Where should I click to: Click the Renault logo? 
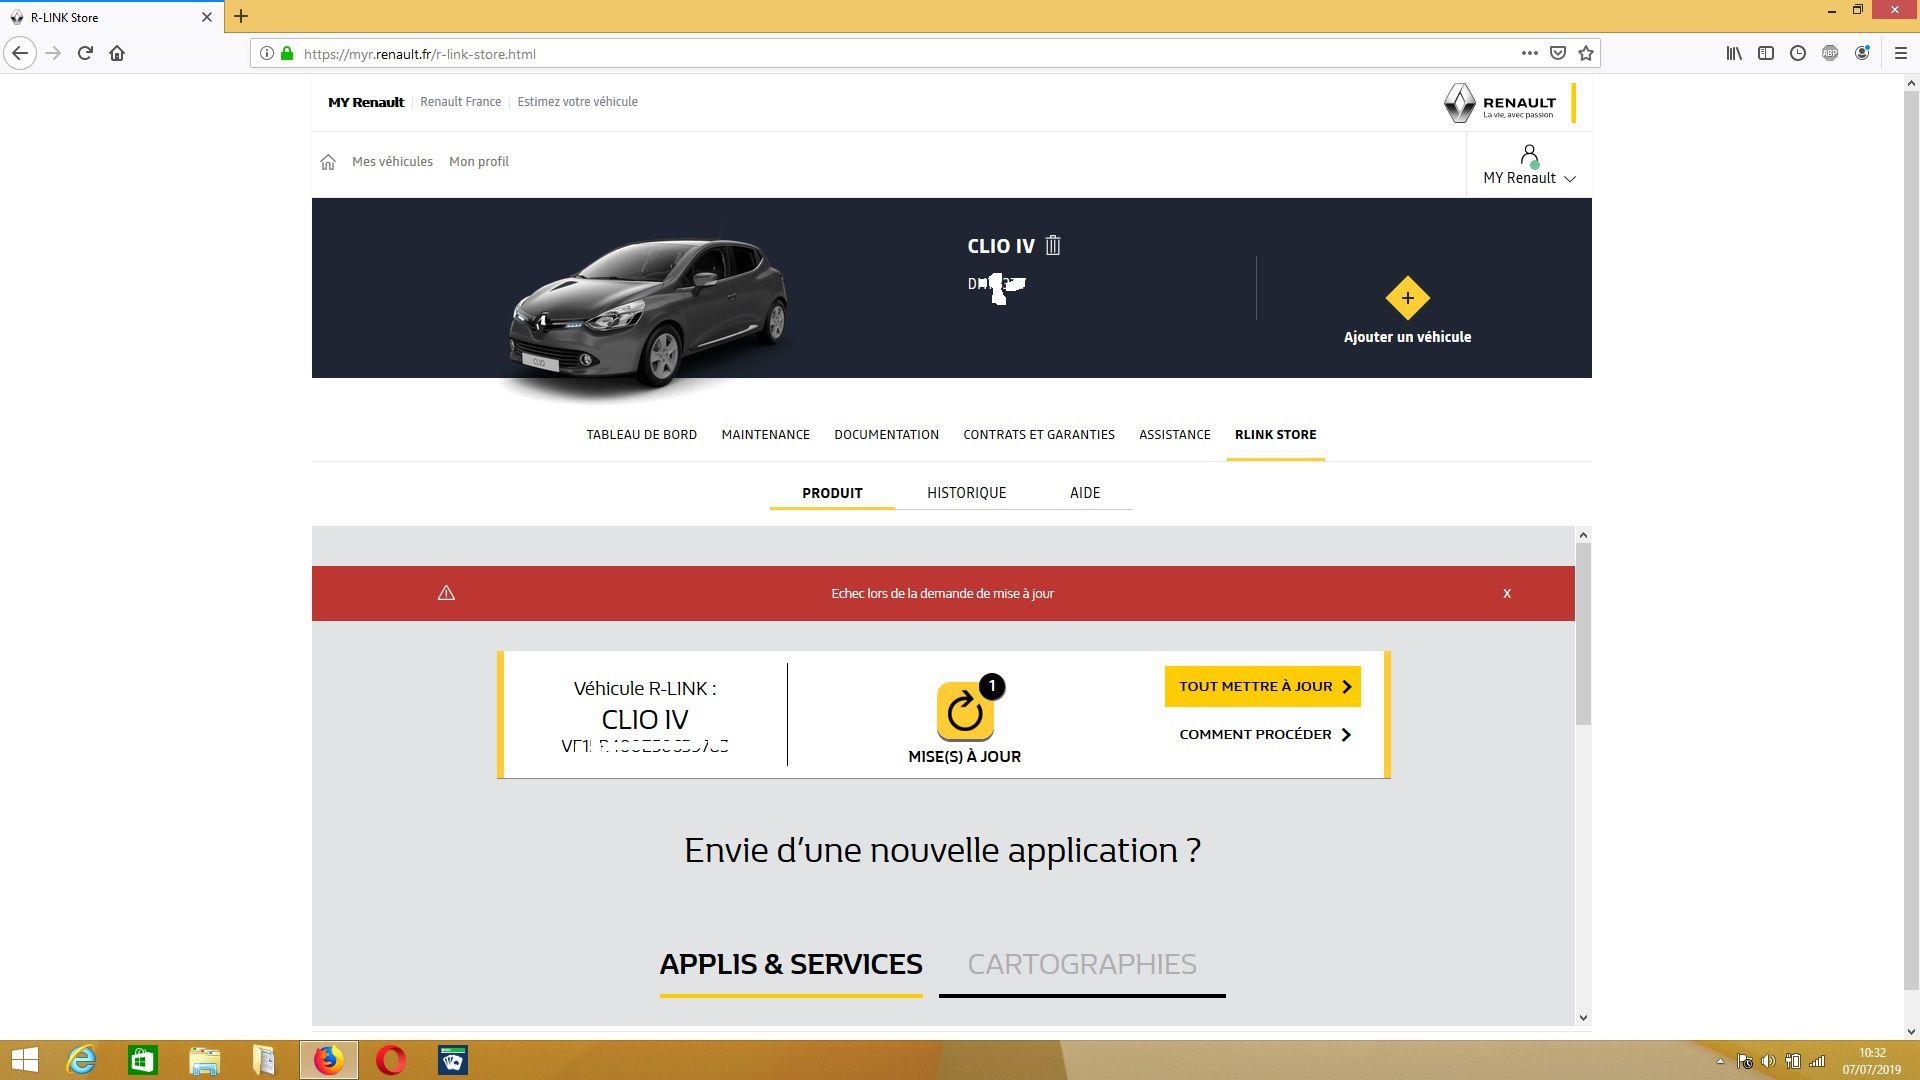[x=1500, y=103]
